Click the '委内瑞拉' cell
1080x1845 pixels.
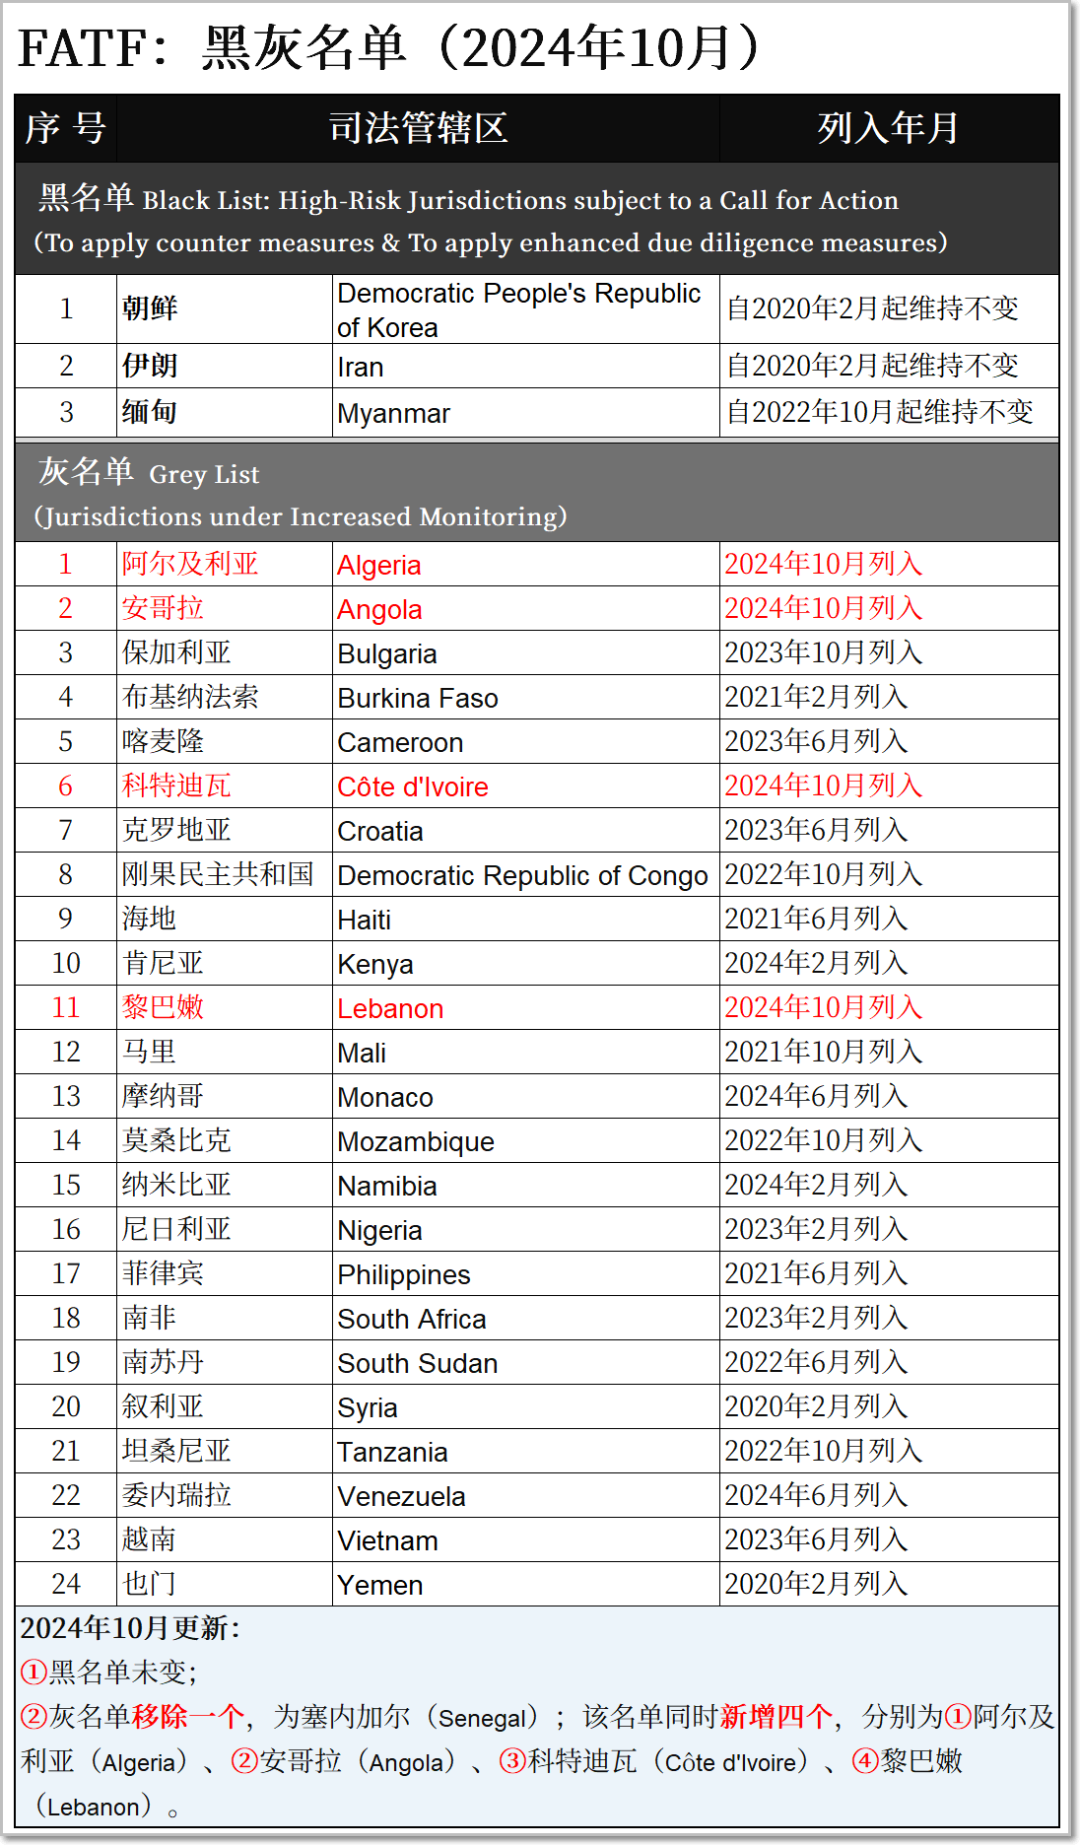pos(224,1495)
